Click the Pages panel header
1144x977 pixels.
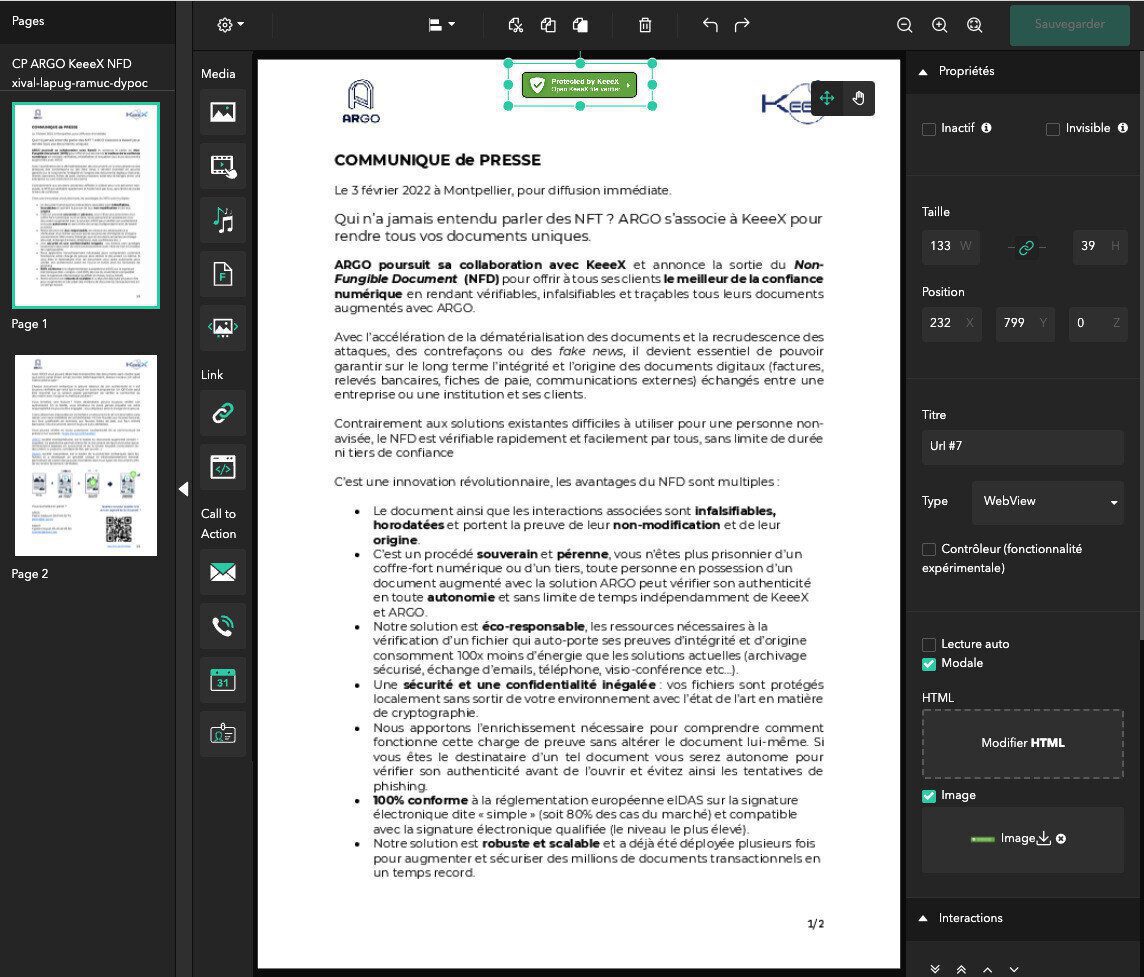28,20
